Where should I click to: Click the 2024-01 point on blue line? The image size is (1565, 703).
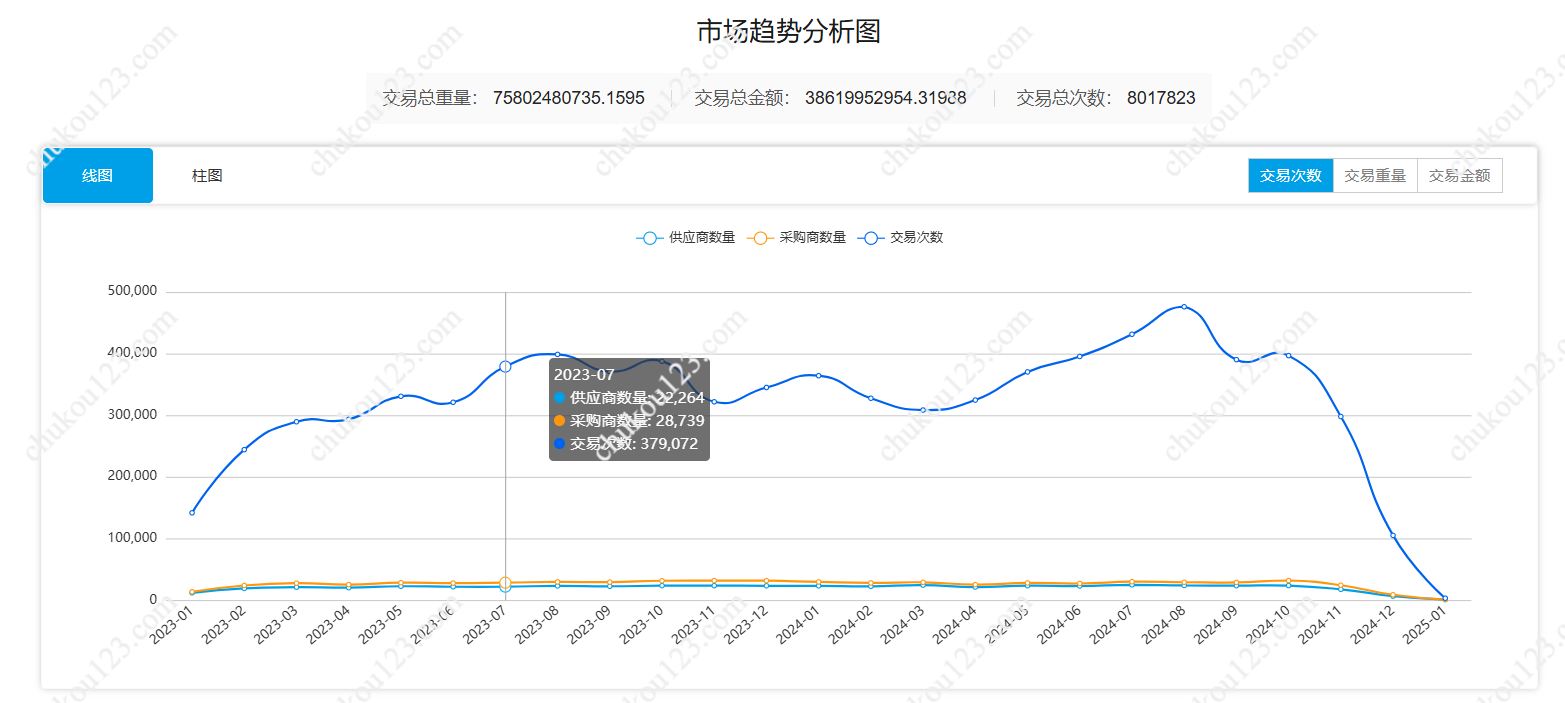coord(818,376)
